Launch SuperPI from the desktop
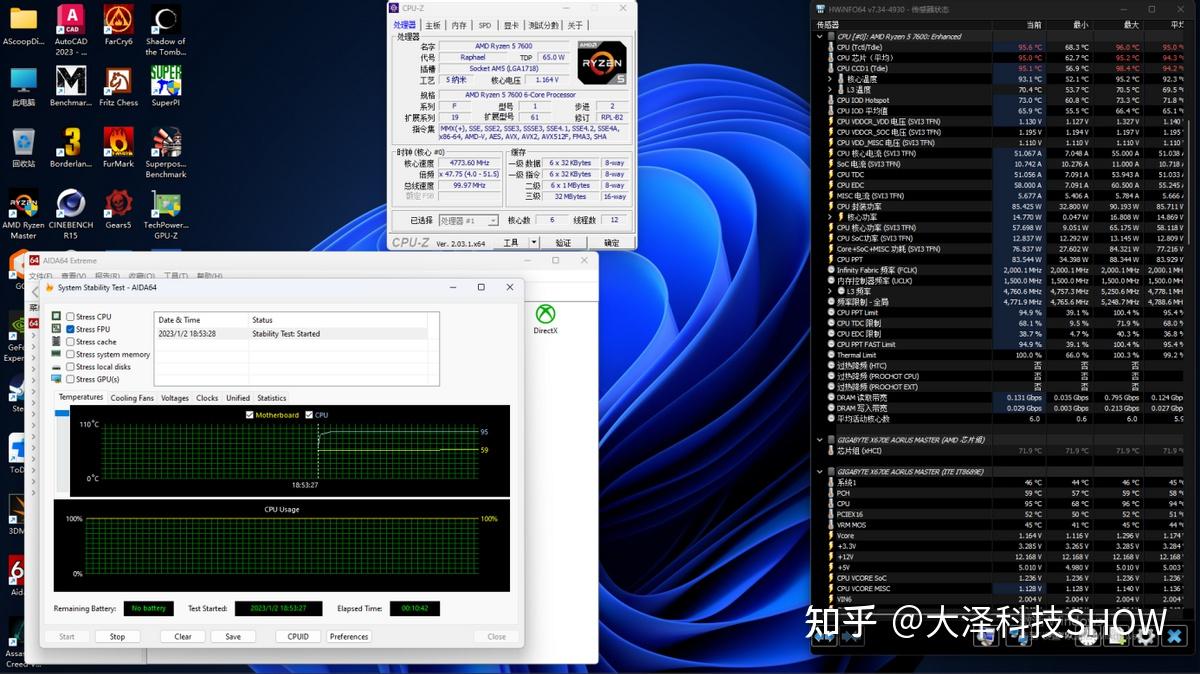 click(x=166, y=87)
